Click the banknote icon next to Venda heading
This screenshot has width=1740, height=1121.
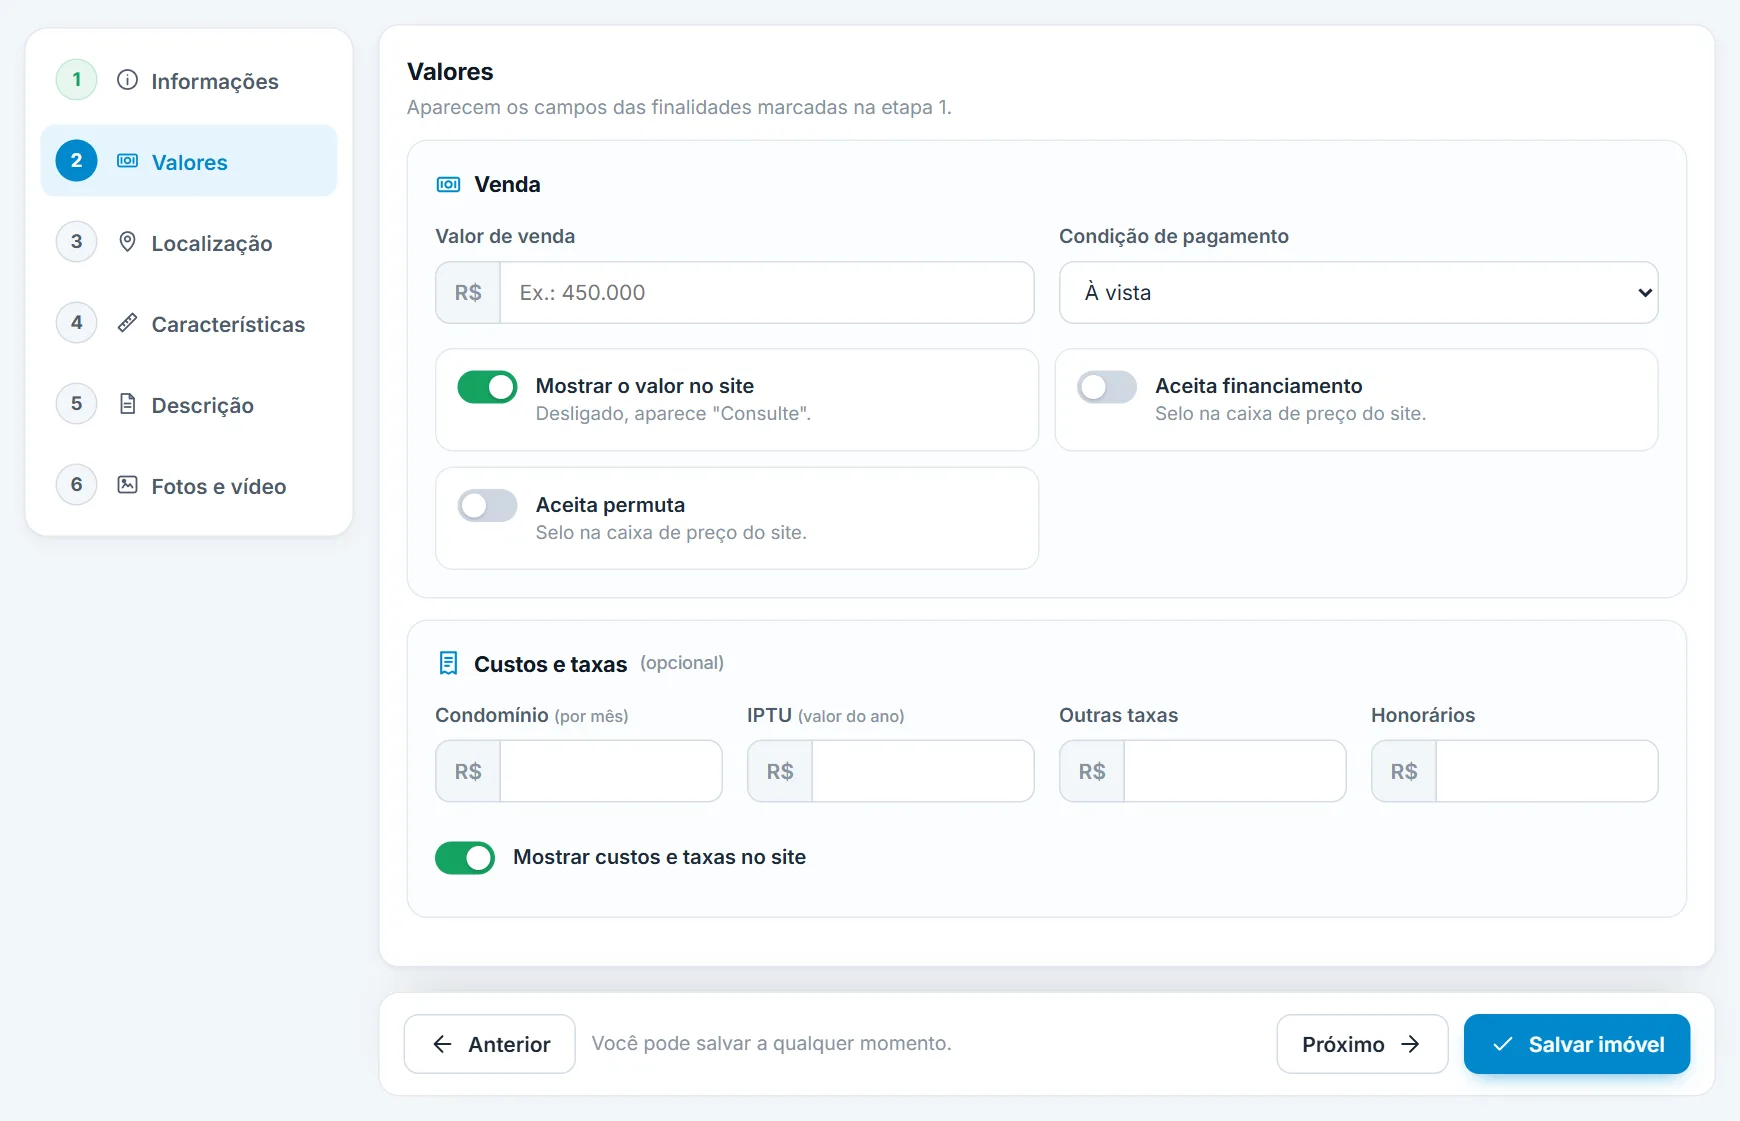448,185
